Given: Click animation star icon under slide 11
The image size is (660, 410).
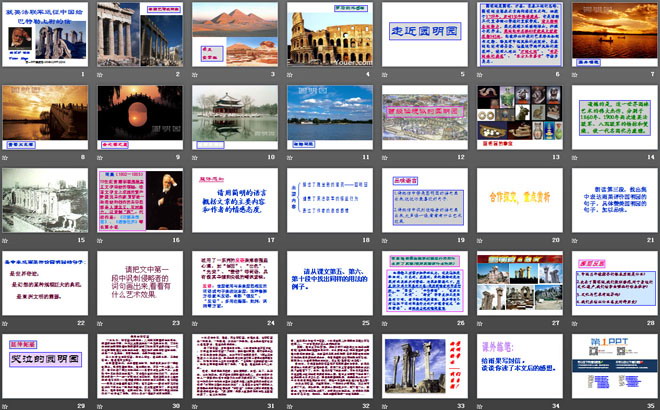Looking at the screenshot, I should pos(290,157).
